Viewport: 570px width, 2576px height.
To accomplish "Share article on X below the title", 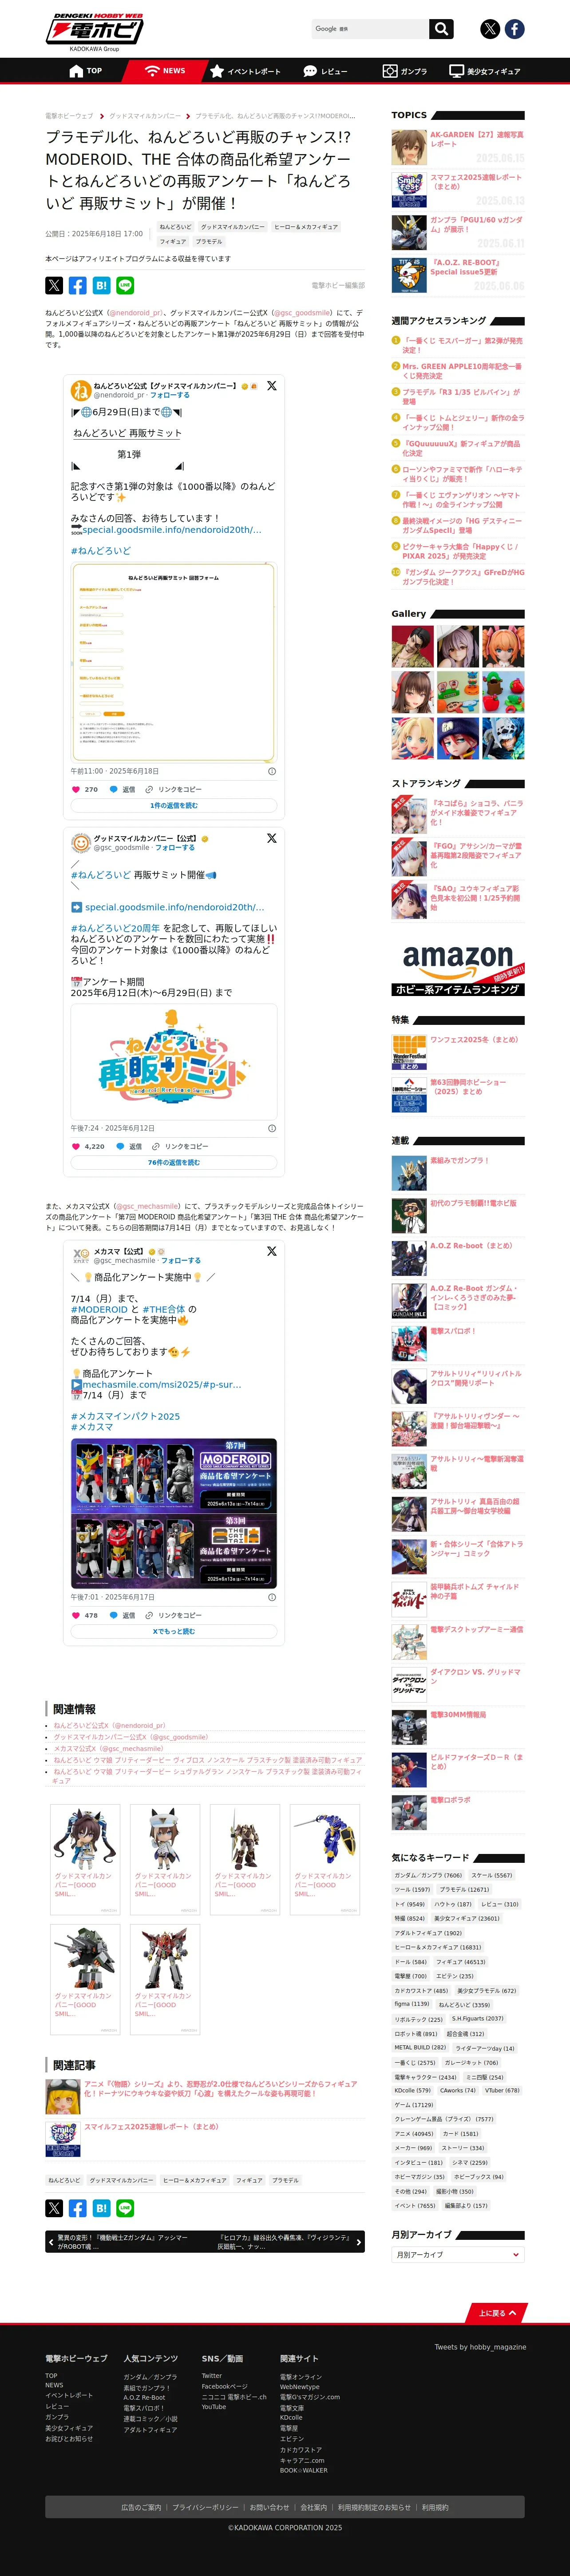I will click(54, 285).
